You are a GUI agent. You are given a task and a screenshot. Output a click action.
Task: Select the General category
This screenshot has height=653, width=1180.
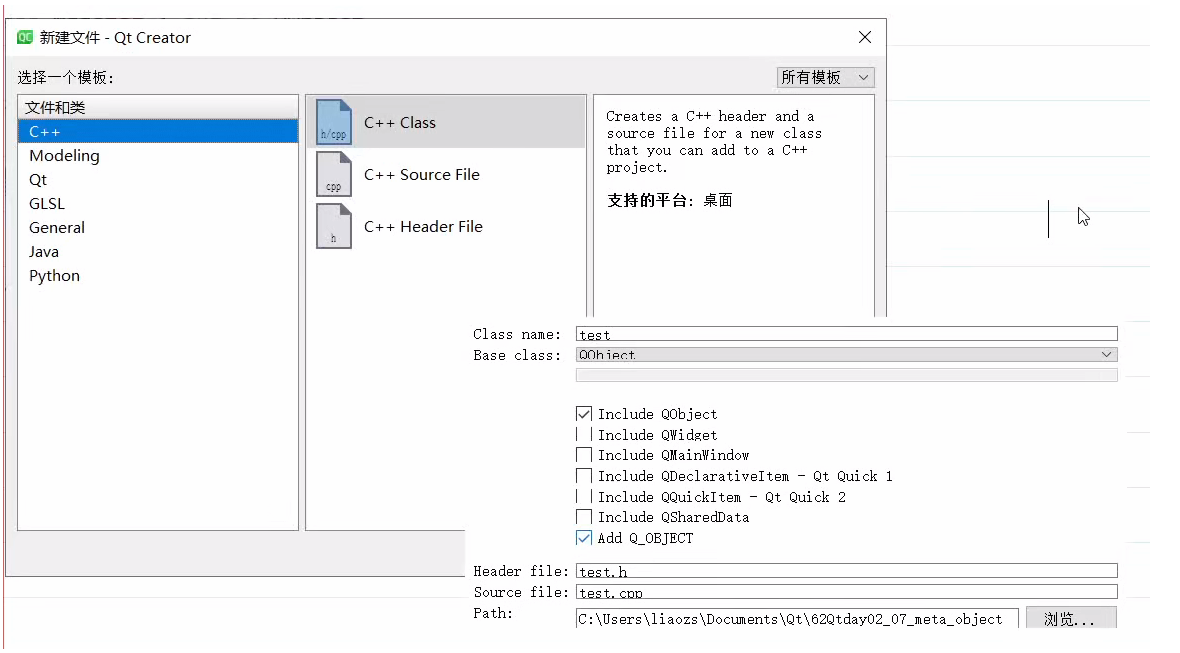pyautogui.click(x=158, y=228)
